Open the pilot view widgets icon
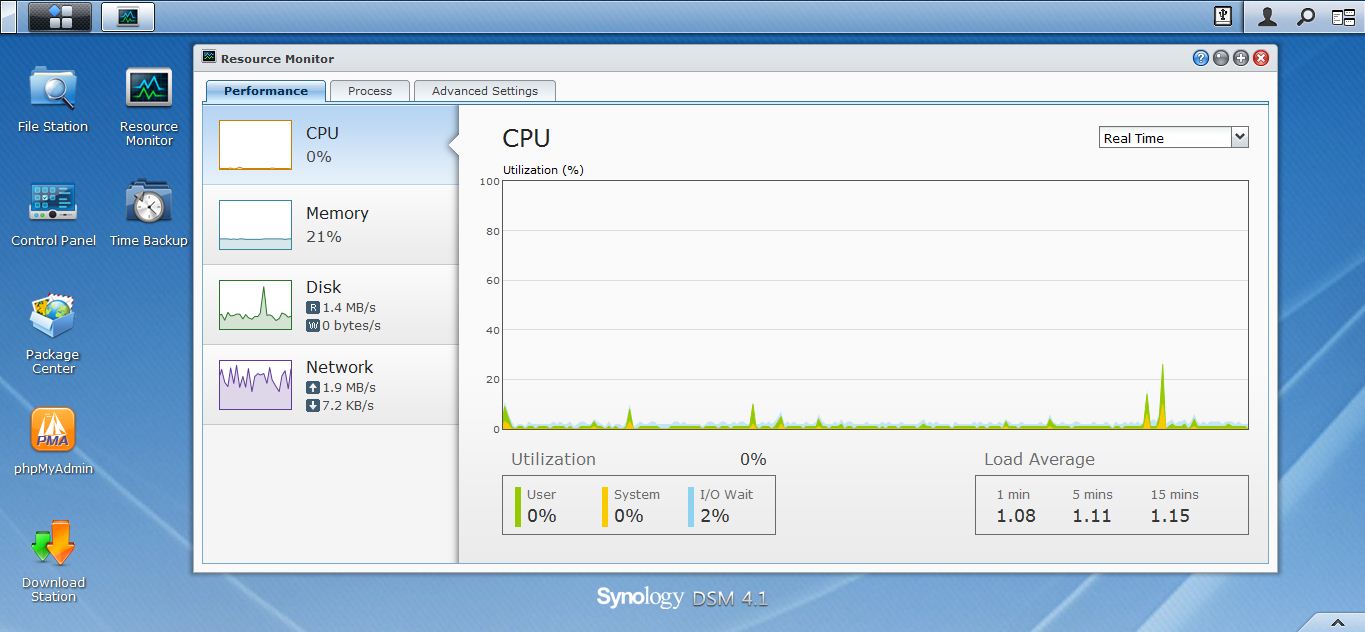Viewport: 1365px width, 632px height. point(1342,16)
